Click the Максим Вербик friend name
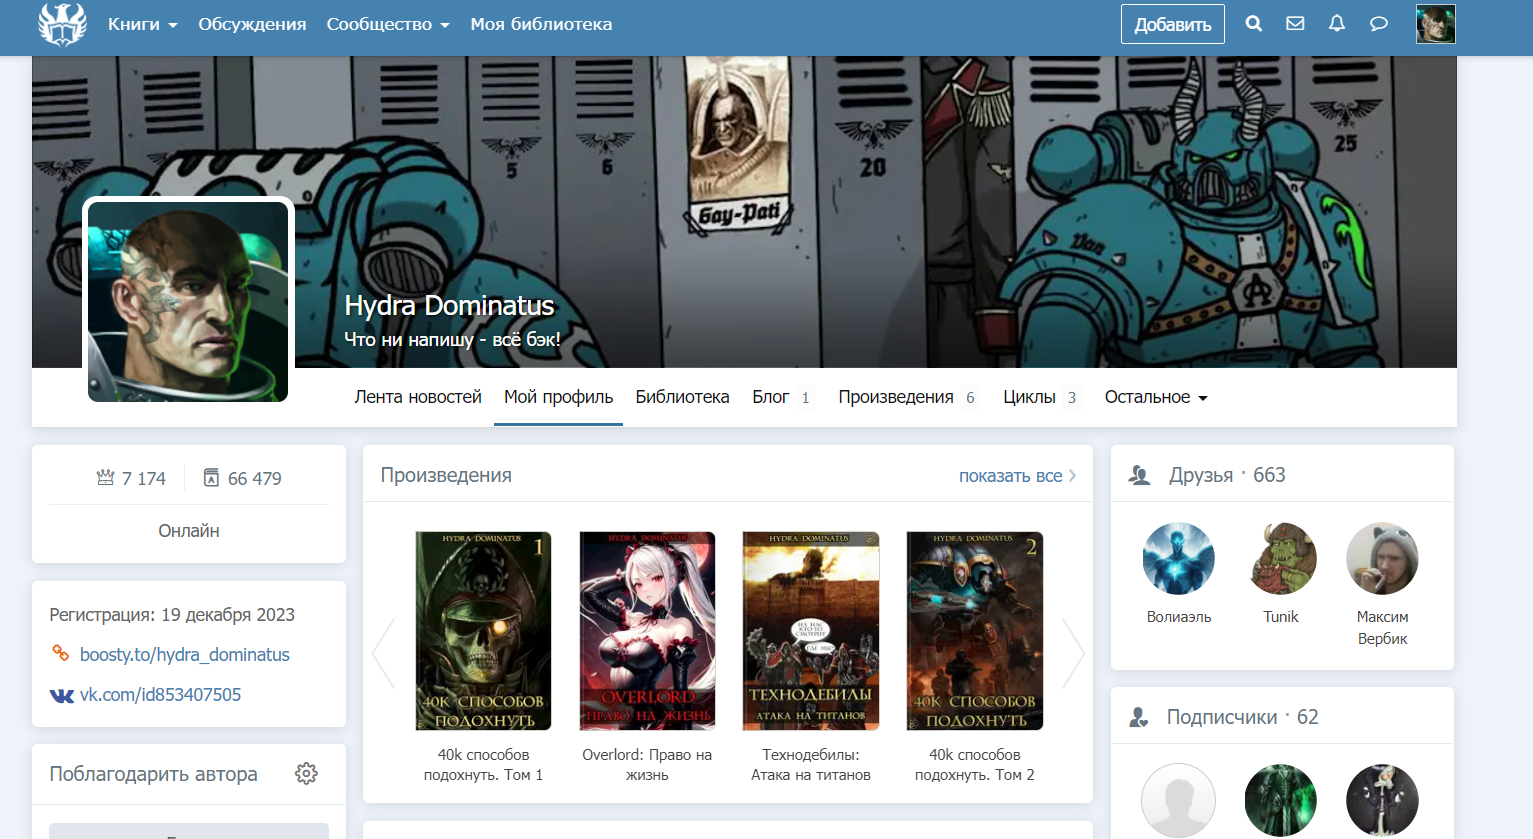Image resolution: width=1533 pixels, height=839 pixels. coord(1382,628)
